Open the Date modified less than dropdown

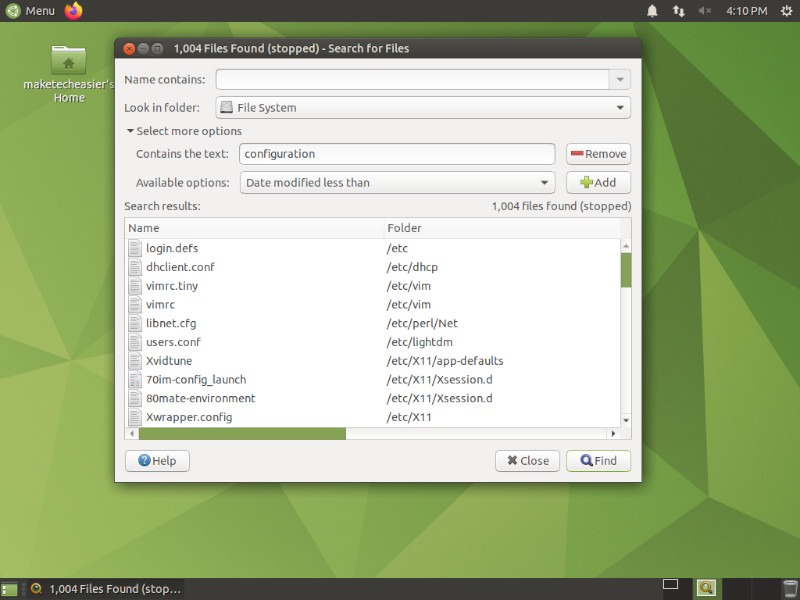tap(397, 182)
